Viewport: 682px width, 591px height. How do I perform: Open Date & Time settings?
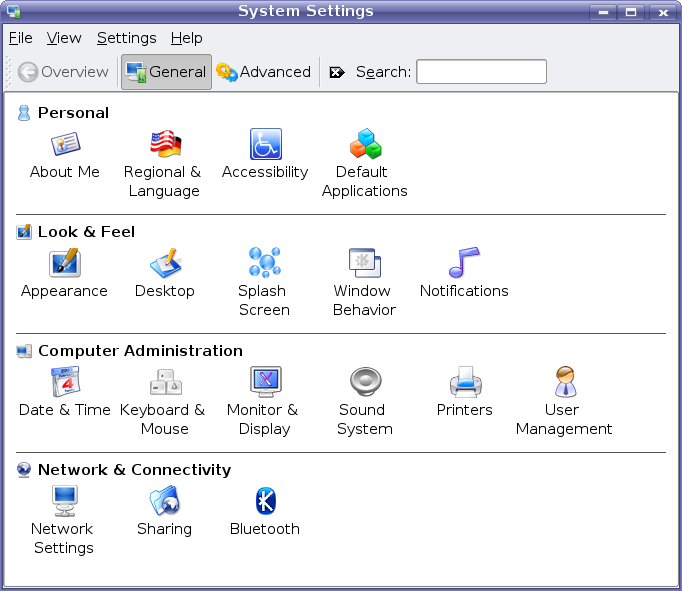tap(65, 384)
